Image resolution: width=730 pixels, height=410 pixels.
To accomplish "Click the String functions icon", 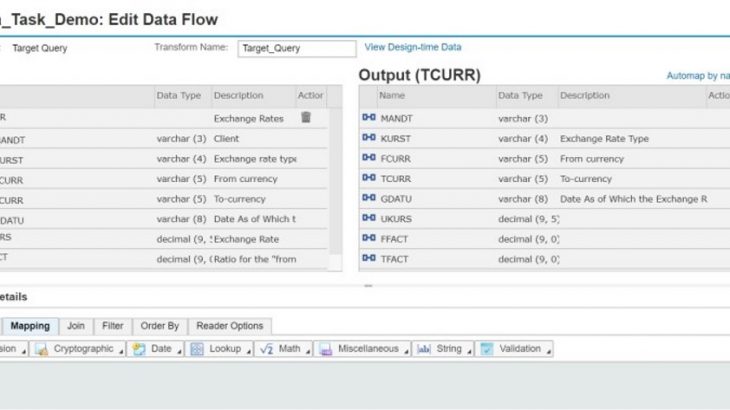I will (x=424, y=349).
